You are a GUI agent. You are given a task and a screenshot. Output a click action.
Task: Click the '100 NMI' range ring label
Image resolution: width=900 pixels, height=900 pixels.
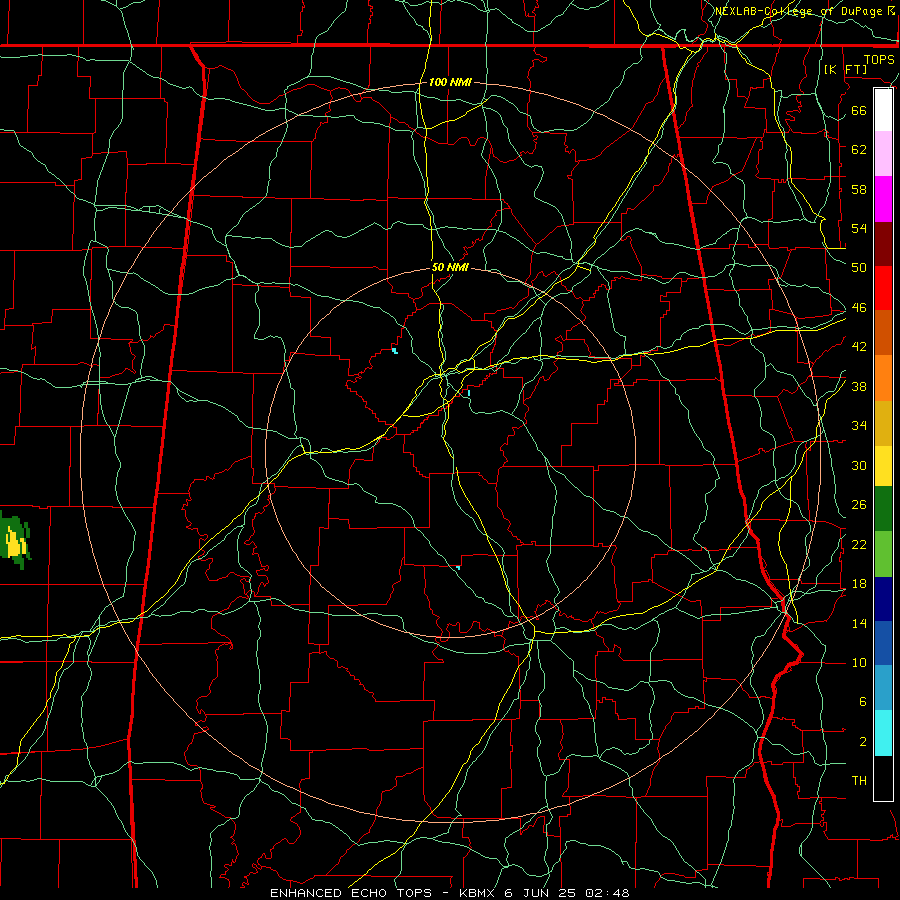(450, 82)
